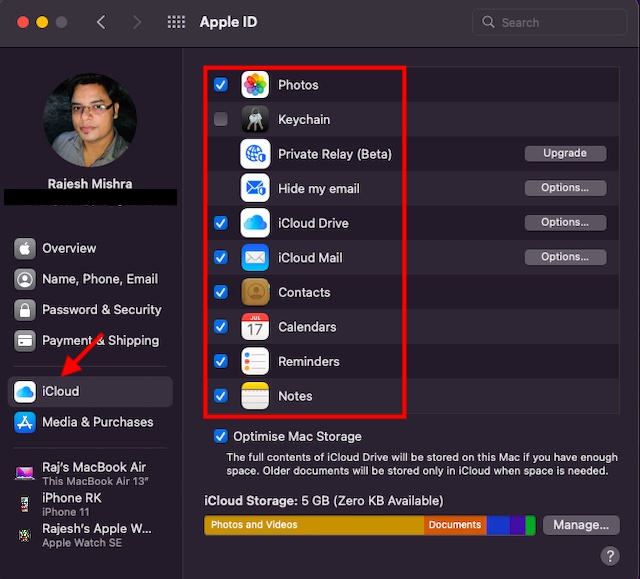Image resolution: width=640 pixels, height=579 pixels.
Task: Open Password & Security section
Action: [90, 310]
